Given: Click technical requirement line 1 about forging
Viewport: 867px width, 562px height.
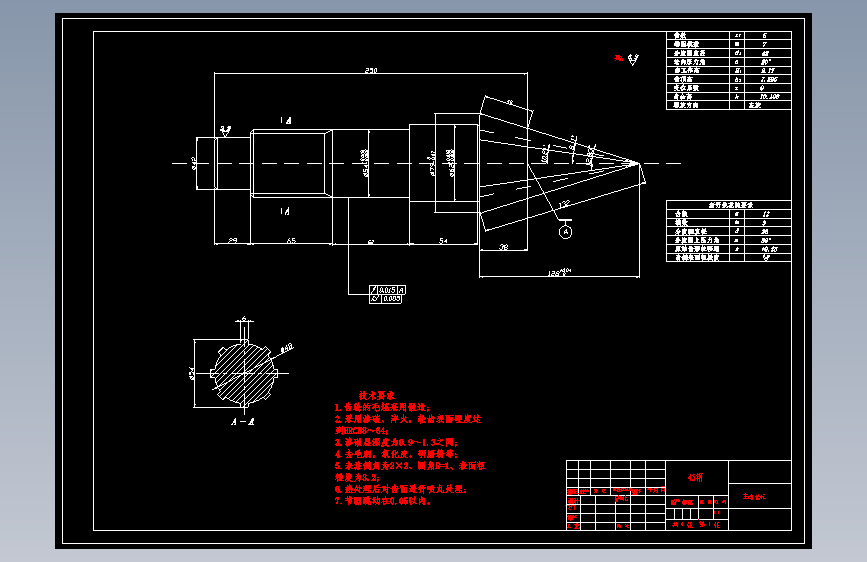Looking at the screenshot, I should (382, 407).
